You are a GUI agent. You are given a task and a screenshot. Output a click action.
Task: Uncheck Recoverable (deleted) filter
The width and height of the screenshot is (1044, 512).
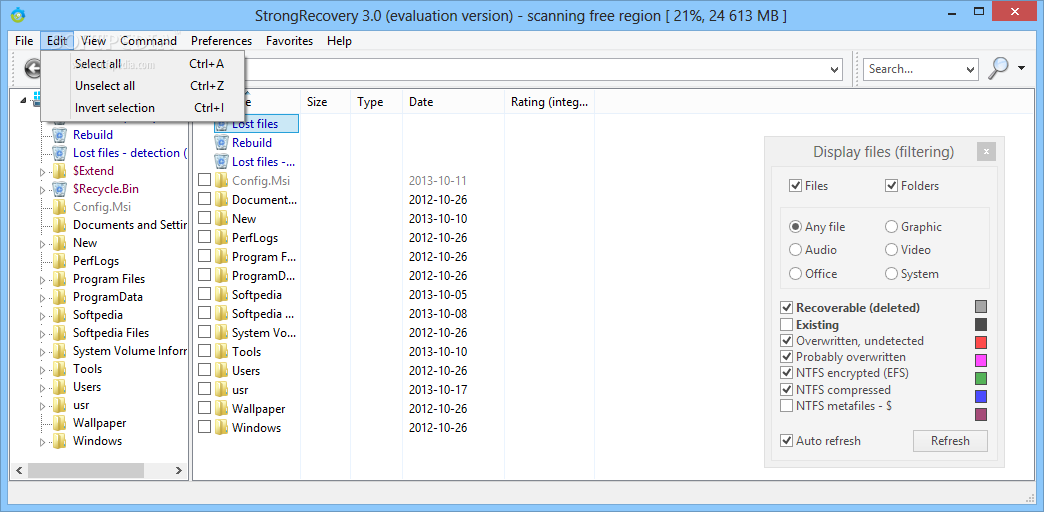click(x=786, y=308)
